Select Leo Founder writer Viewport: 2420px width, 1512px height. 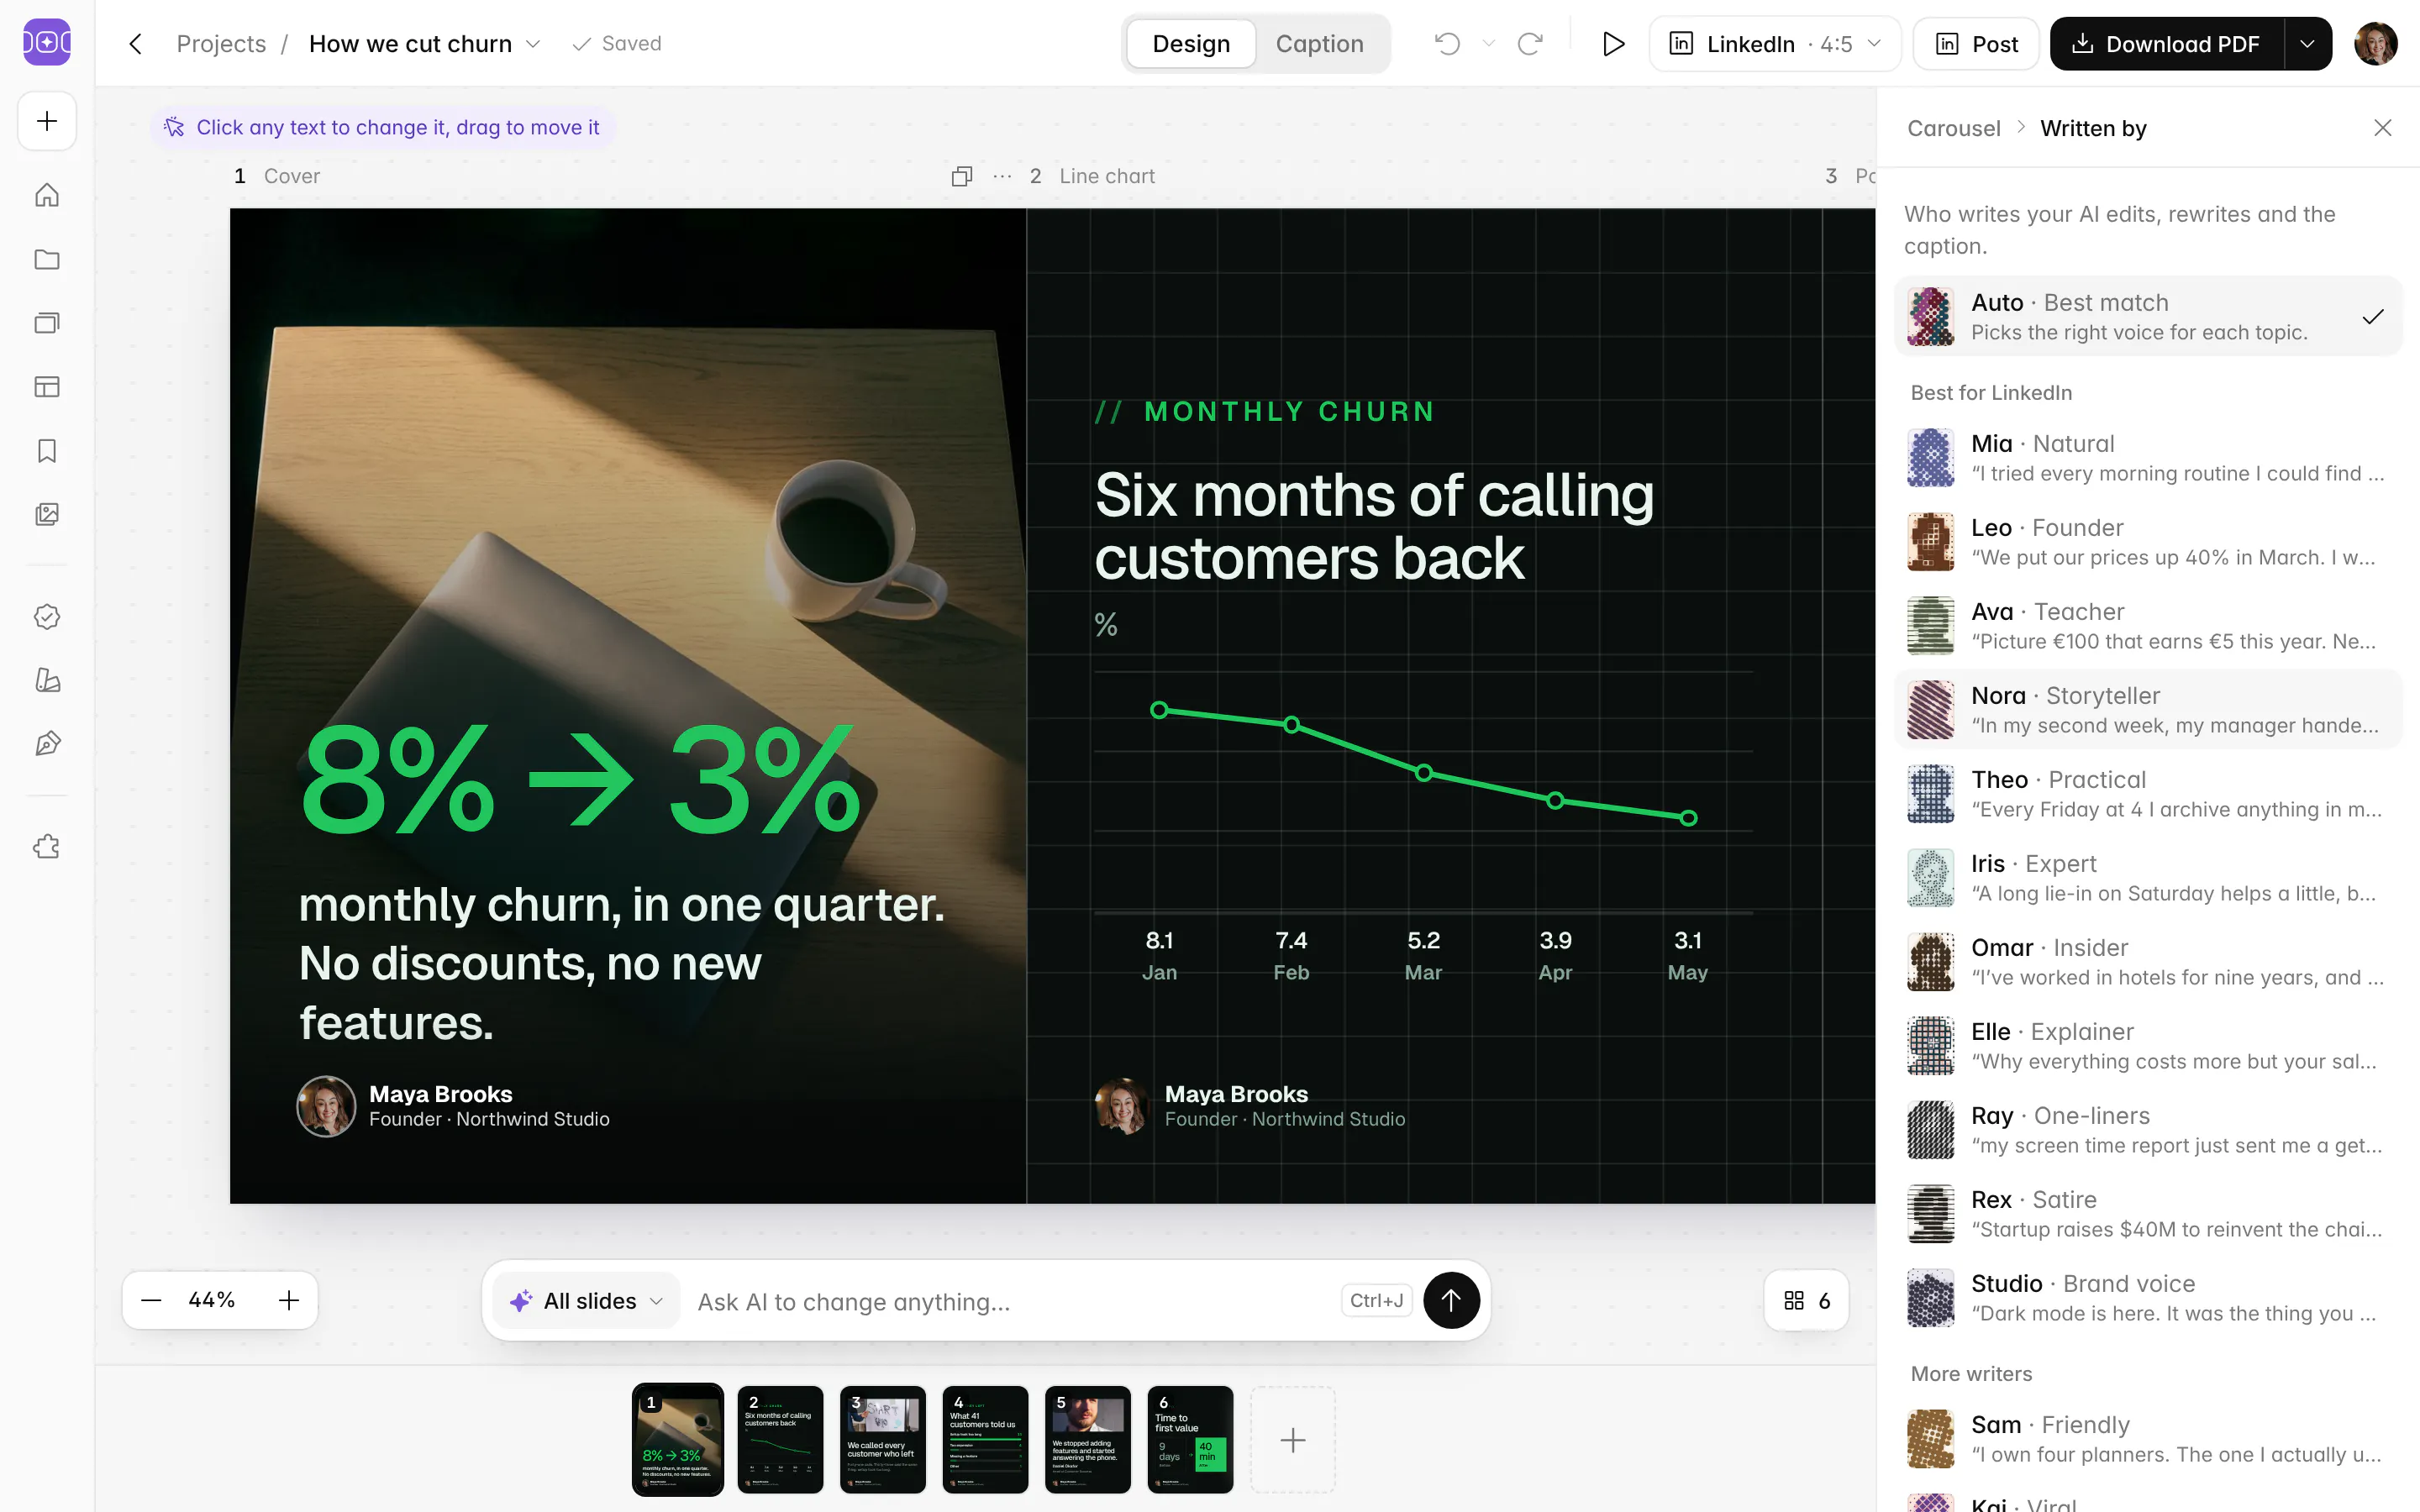[2148, 542]
